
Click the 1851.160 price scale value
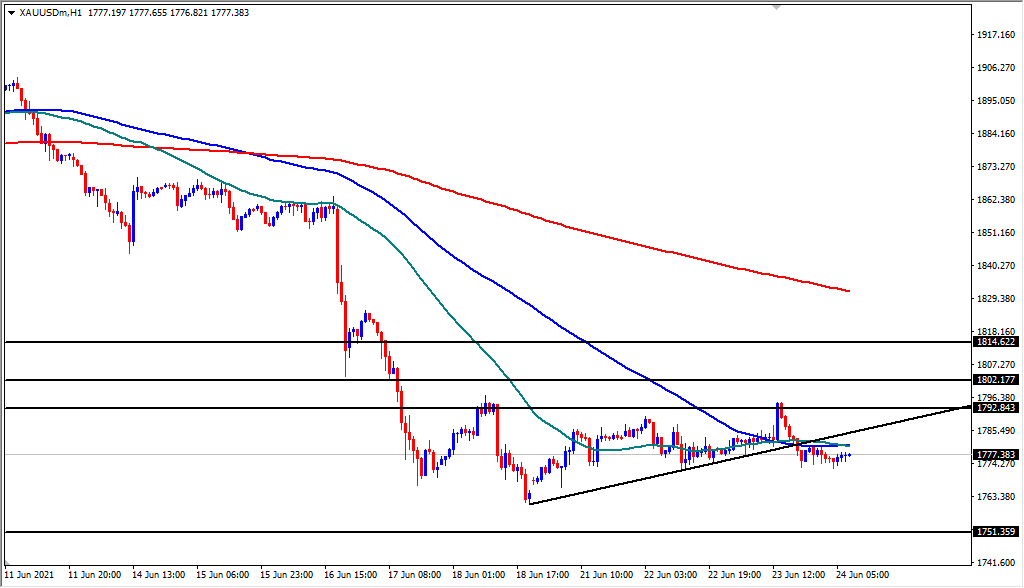997,233
